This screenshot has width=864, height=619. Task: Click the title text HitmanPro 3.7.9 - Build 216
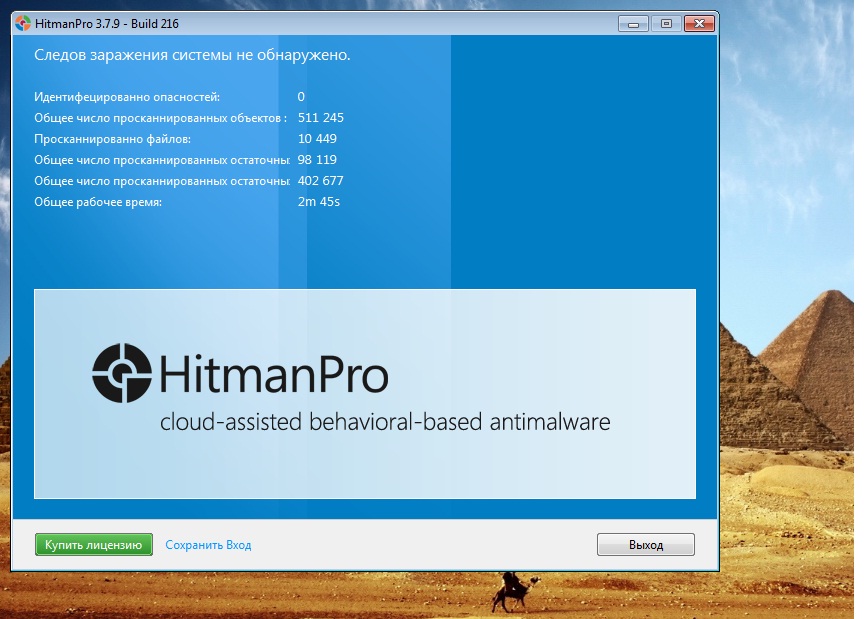[x=107, y=24]
